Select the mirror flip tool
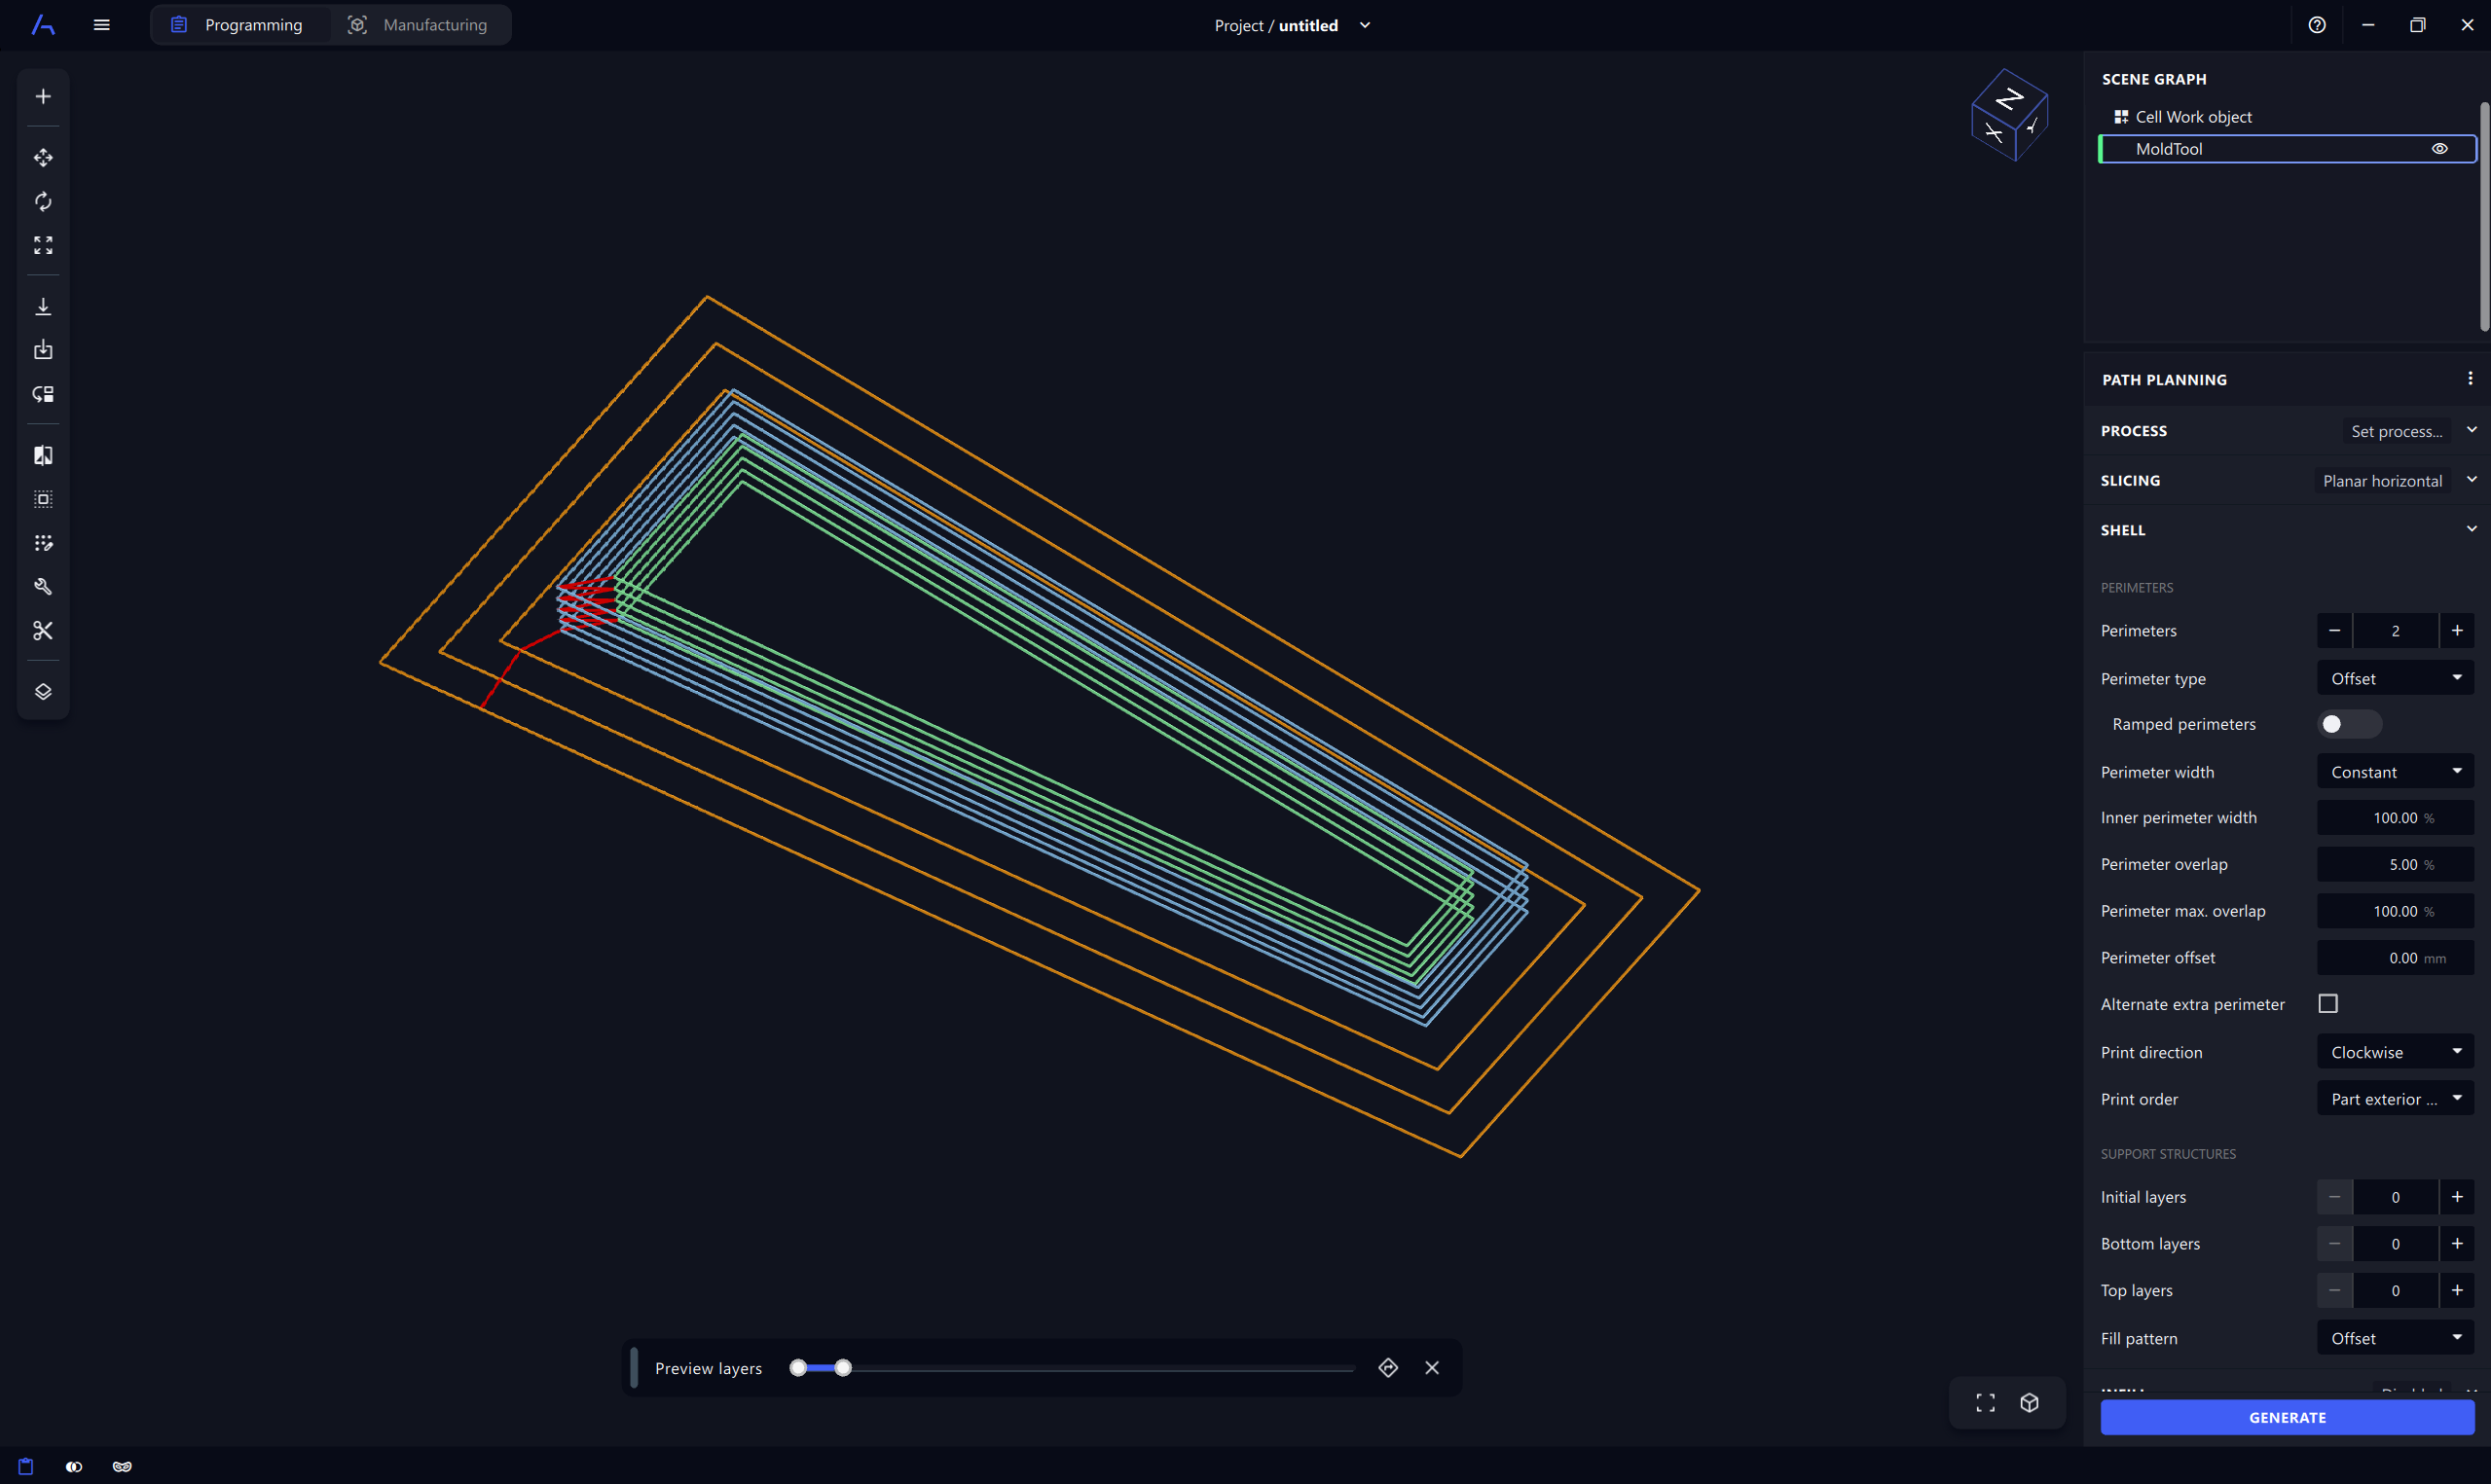2491x1484 pixels. [43, 456]
